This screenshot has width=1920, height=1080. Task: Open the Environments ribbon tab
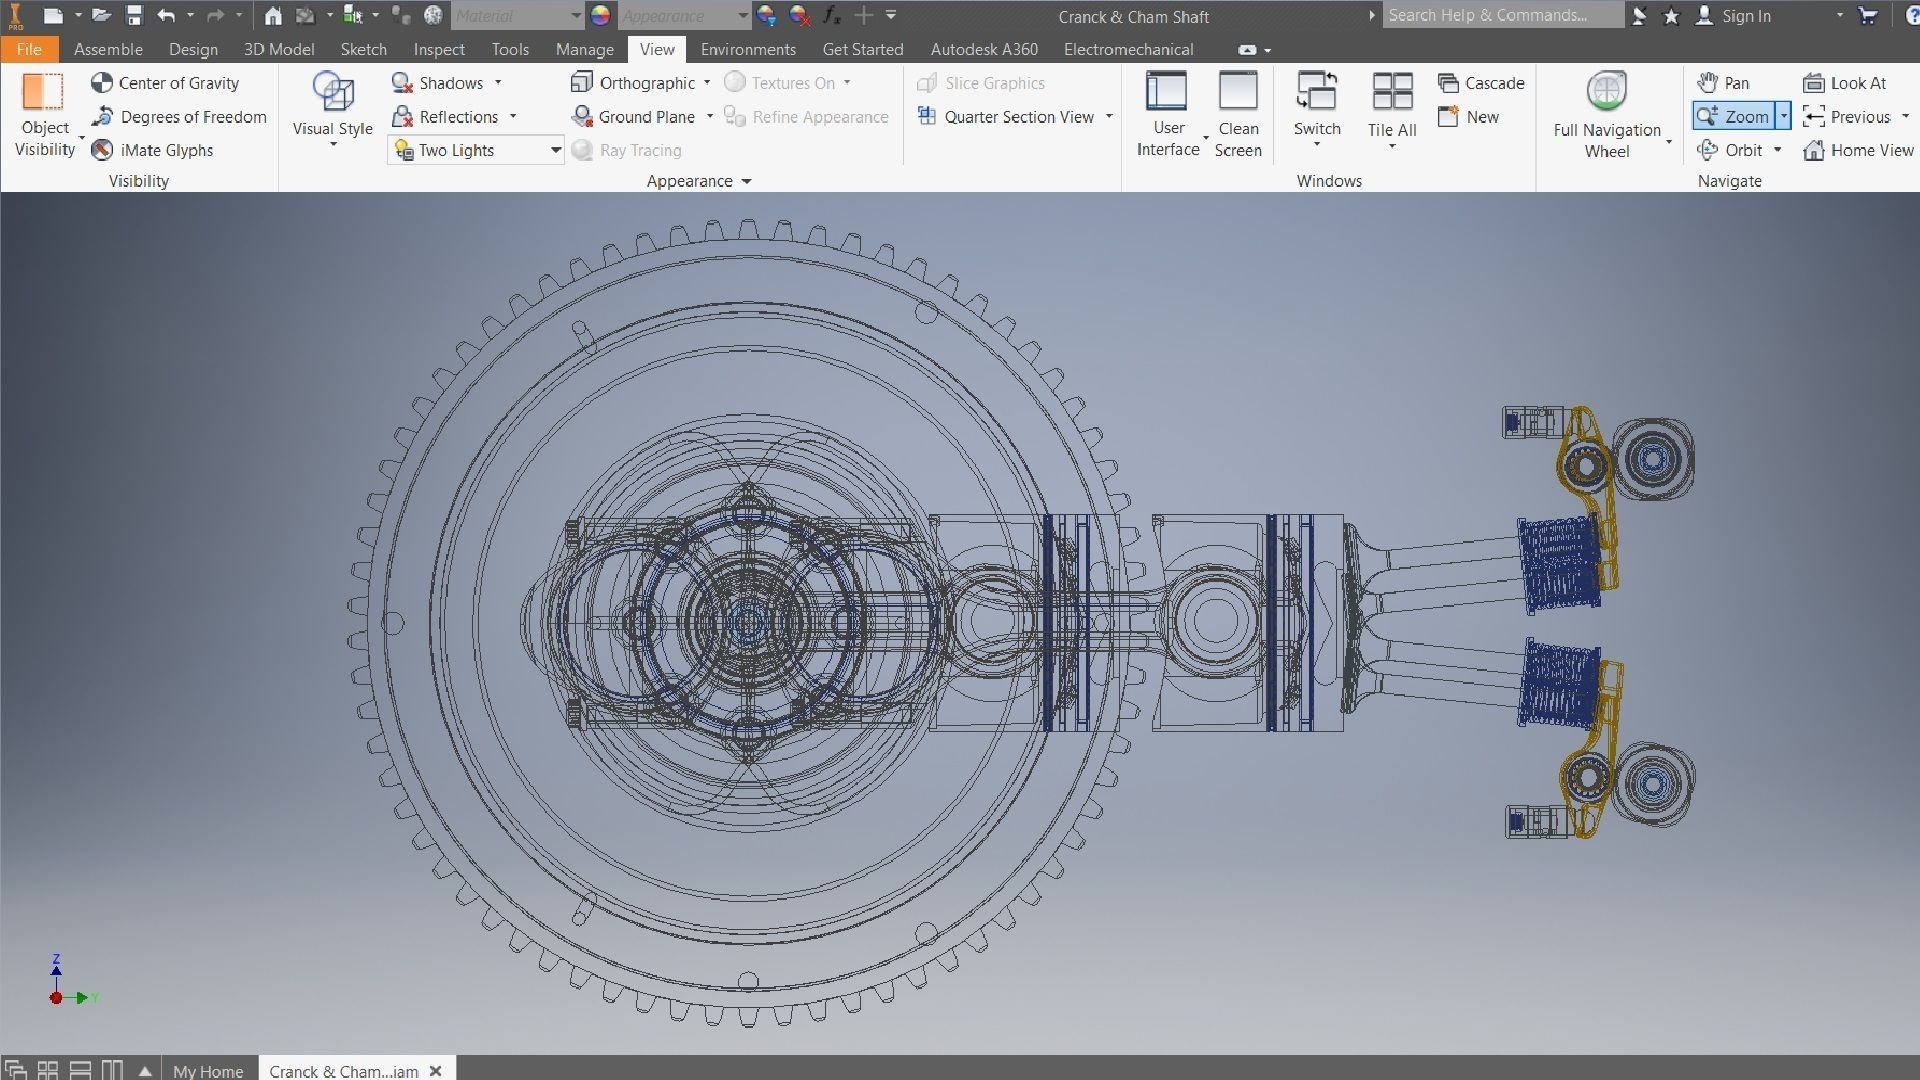click(x=748, y=49)
